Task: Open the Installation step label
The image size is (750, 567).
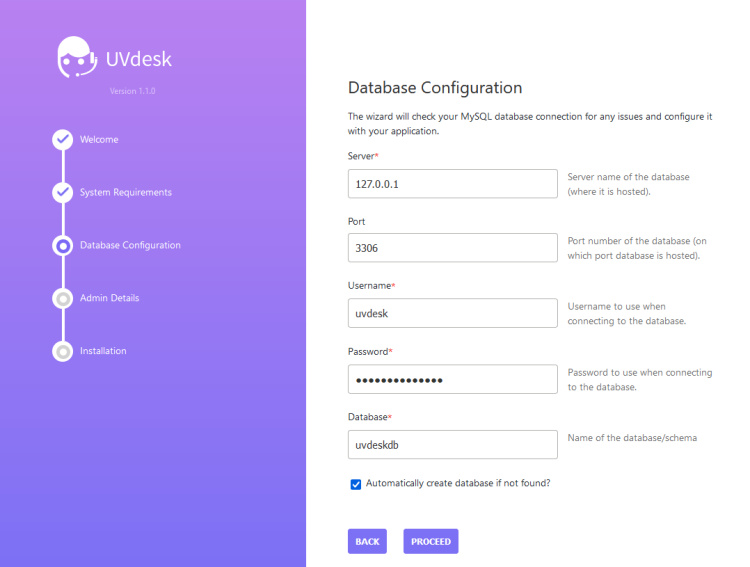Action: click(x=103, y=351)
